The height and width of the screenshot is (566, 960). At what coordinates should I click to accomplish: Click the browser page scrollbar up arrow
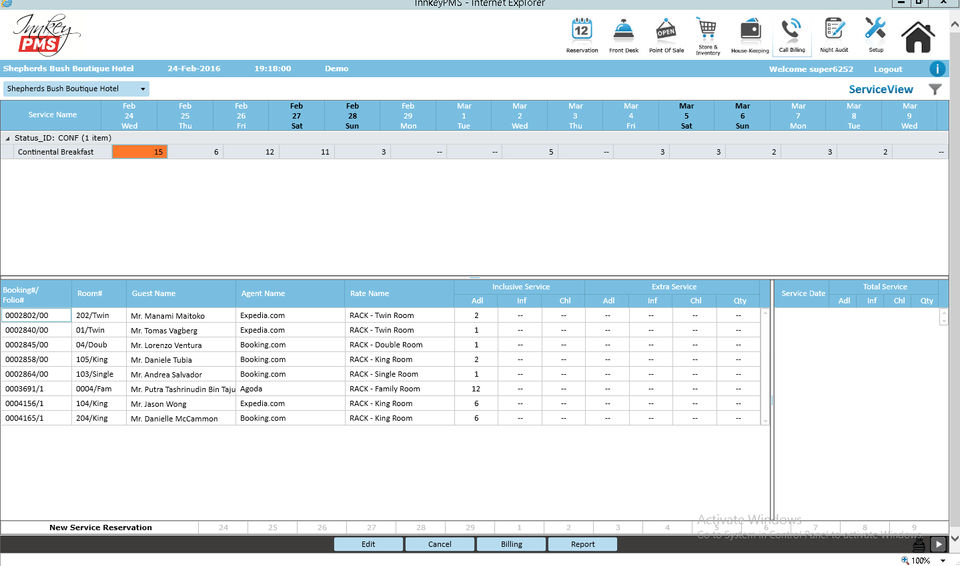pos(954,25)
